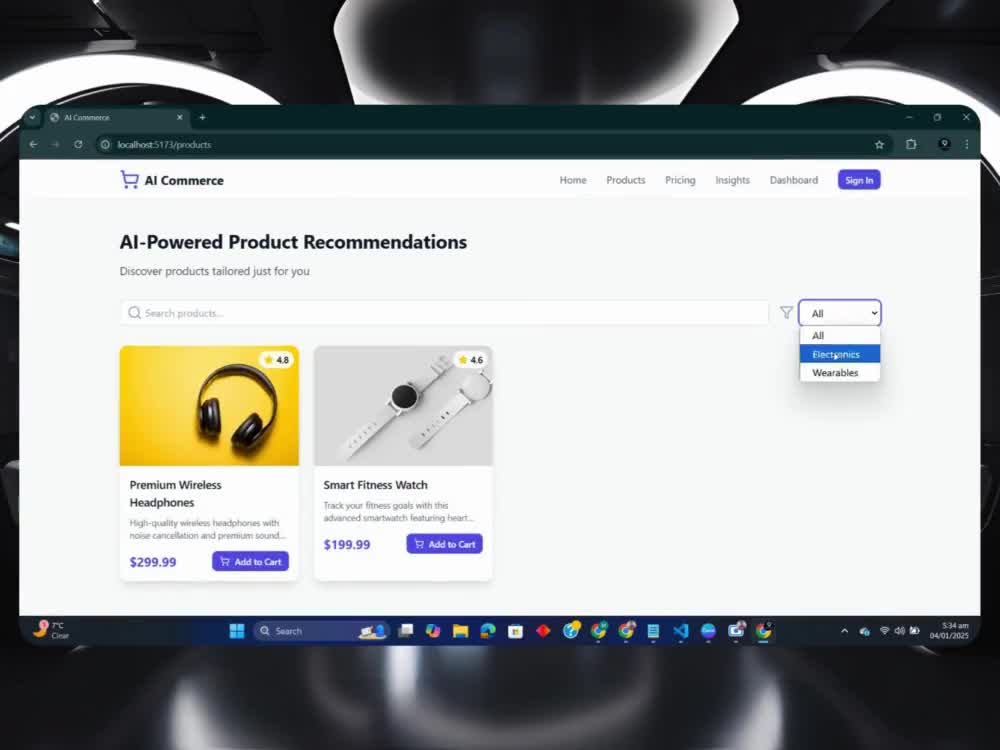Image resolution: width=1000 pixels, height=750 pixels.
Task: Open the browser profile avatar
Action: [x=945, y=144]
